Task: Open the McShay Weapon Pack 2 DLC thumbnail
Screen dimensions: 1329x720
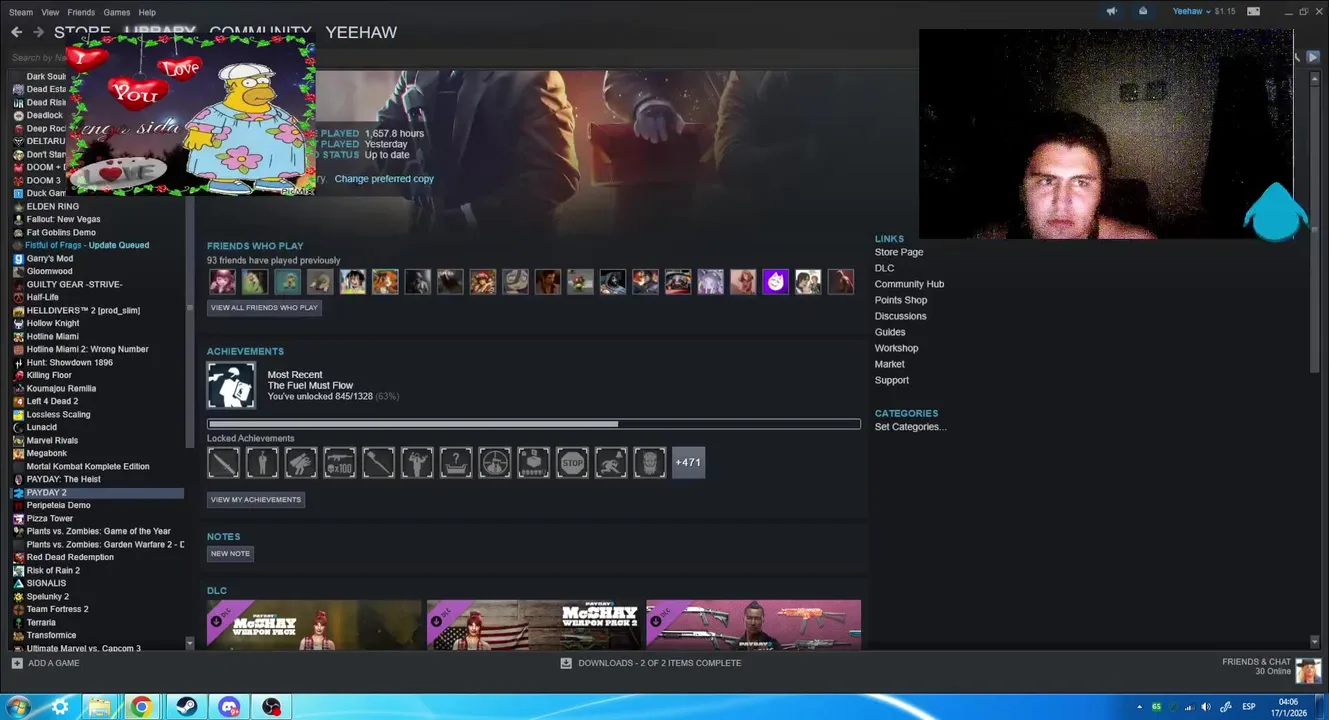Action: click(x=534, y=625)
